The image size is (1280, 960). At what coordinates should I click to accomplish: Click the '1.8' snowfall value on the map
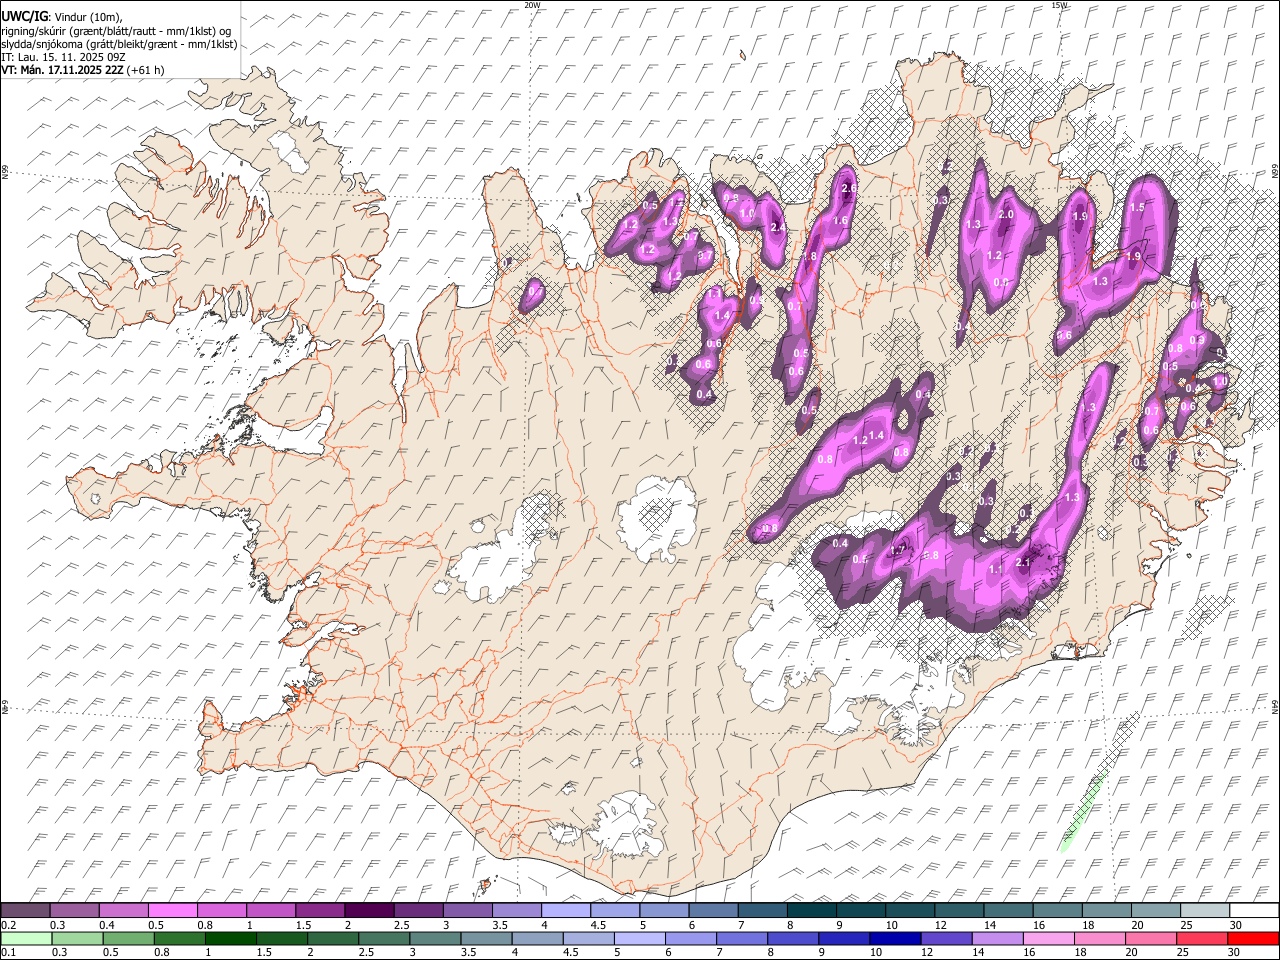coord(810,256)
